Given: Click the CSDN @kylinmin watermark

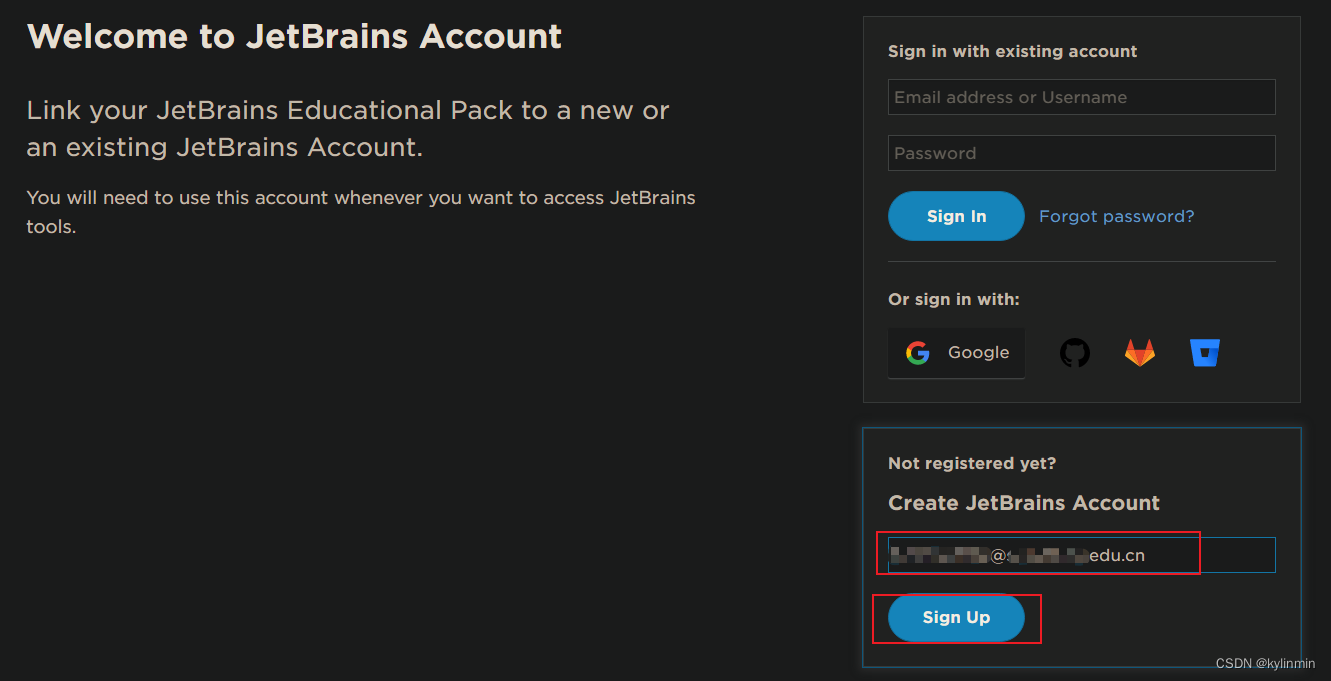Looking at the screenshot, I should click(1265, 664).
